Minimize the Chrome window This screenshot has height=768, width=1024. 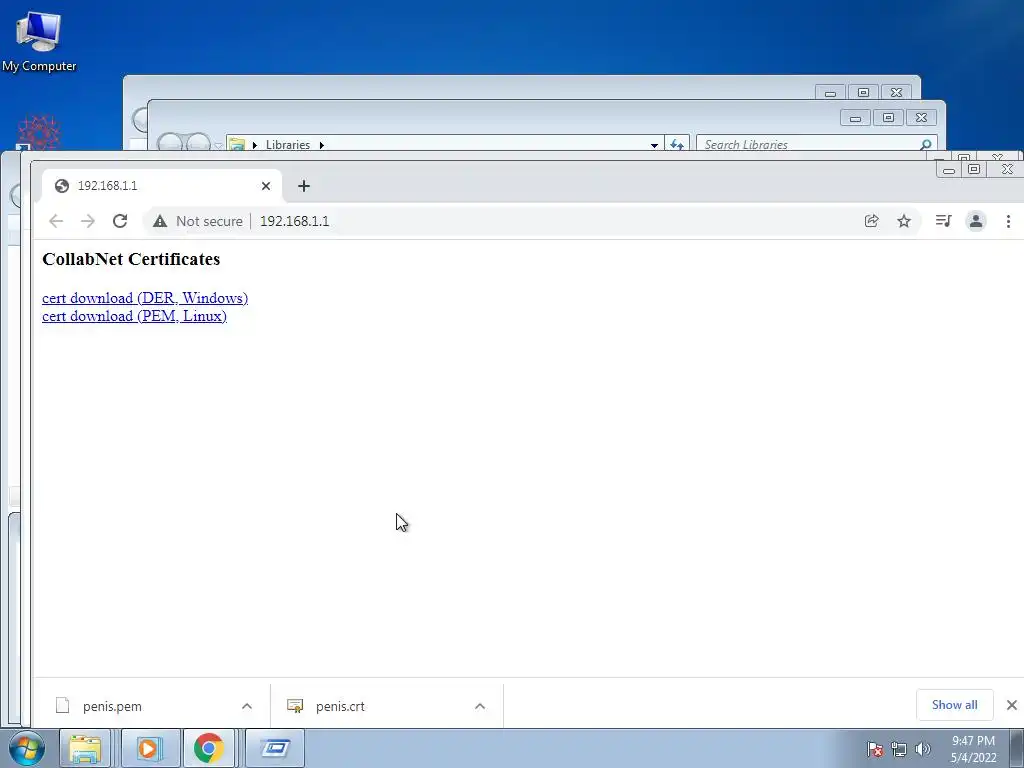[950, 170]
